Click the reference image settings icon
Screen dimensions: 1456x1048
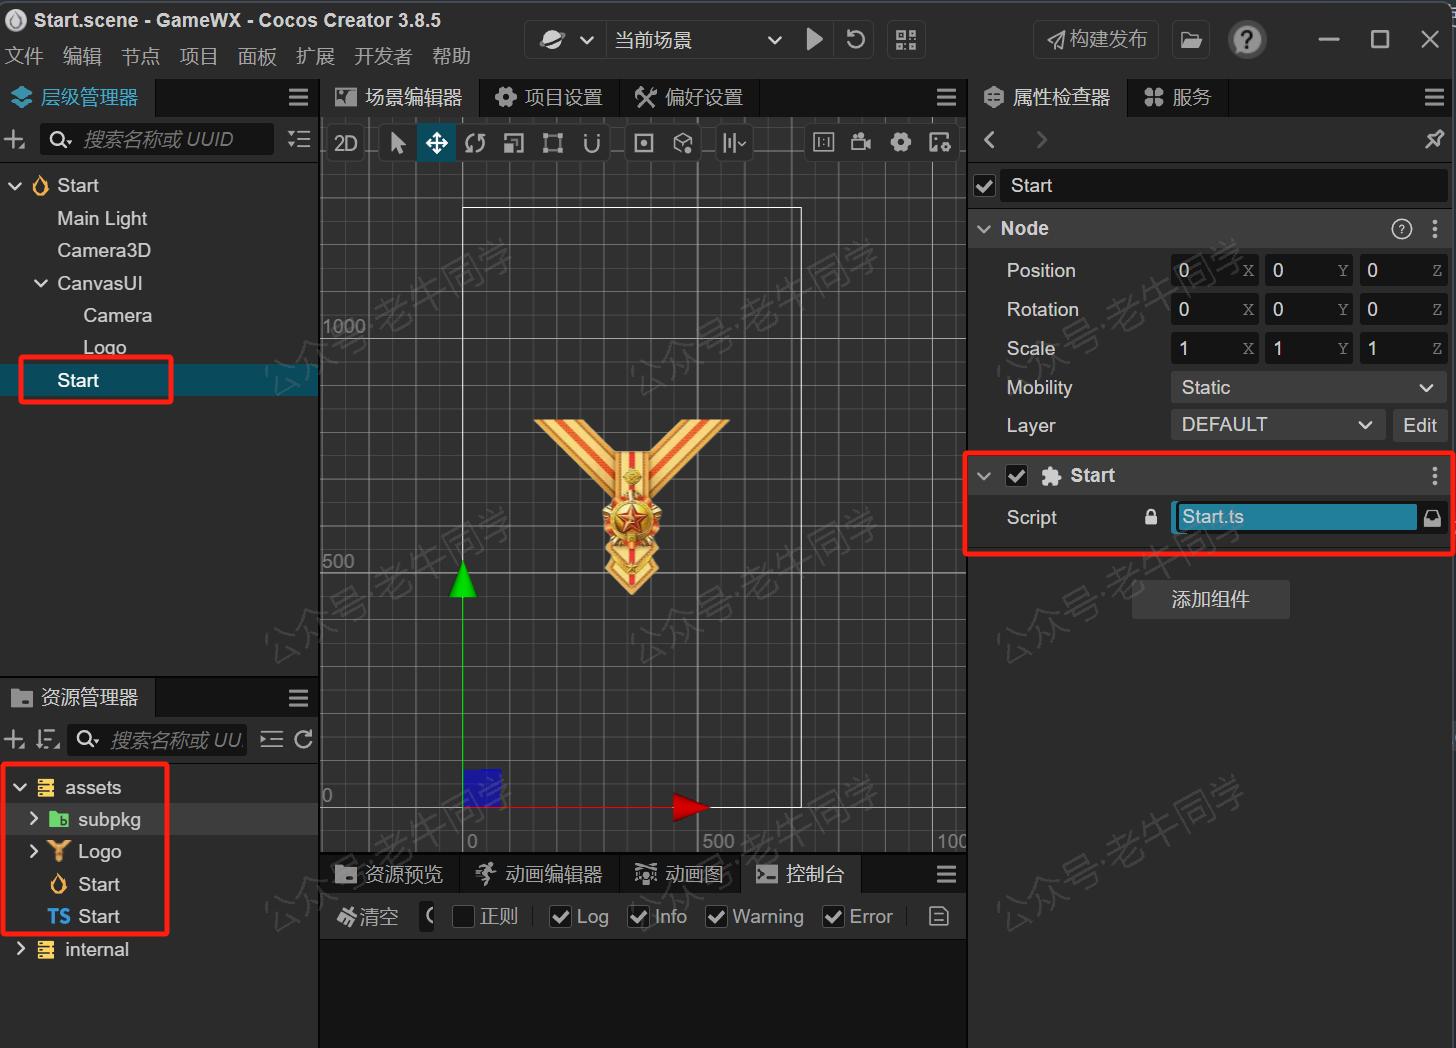click(940, 142)
